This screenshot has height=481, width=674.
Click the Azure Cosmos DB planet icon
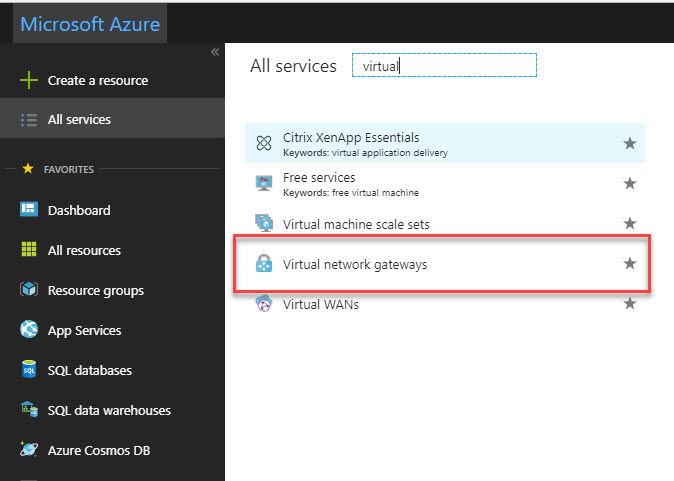pyautogui.click(x=29, y=450)
